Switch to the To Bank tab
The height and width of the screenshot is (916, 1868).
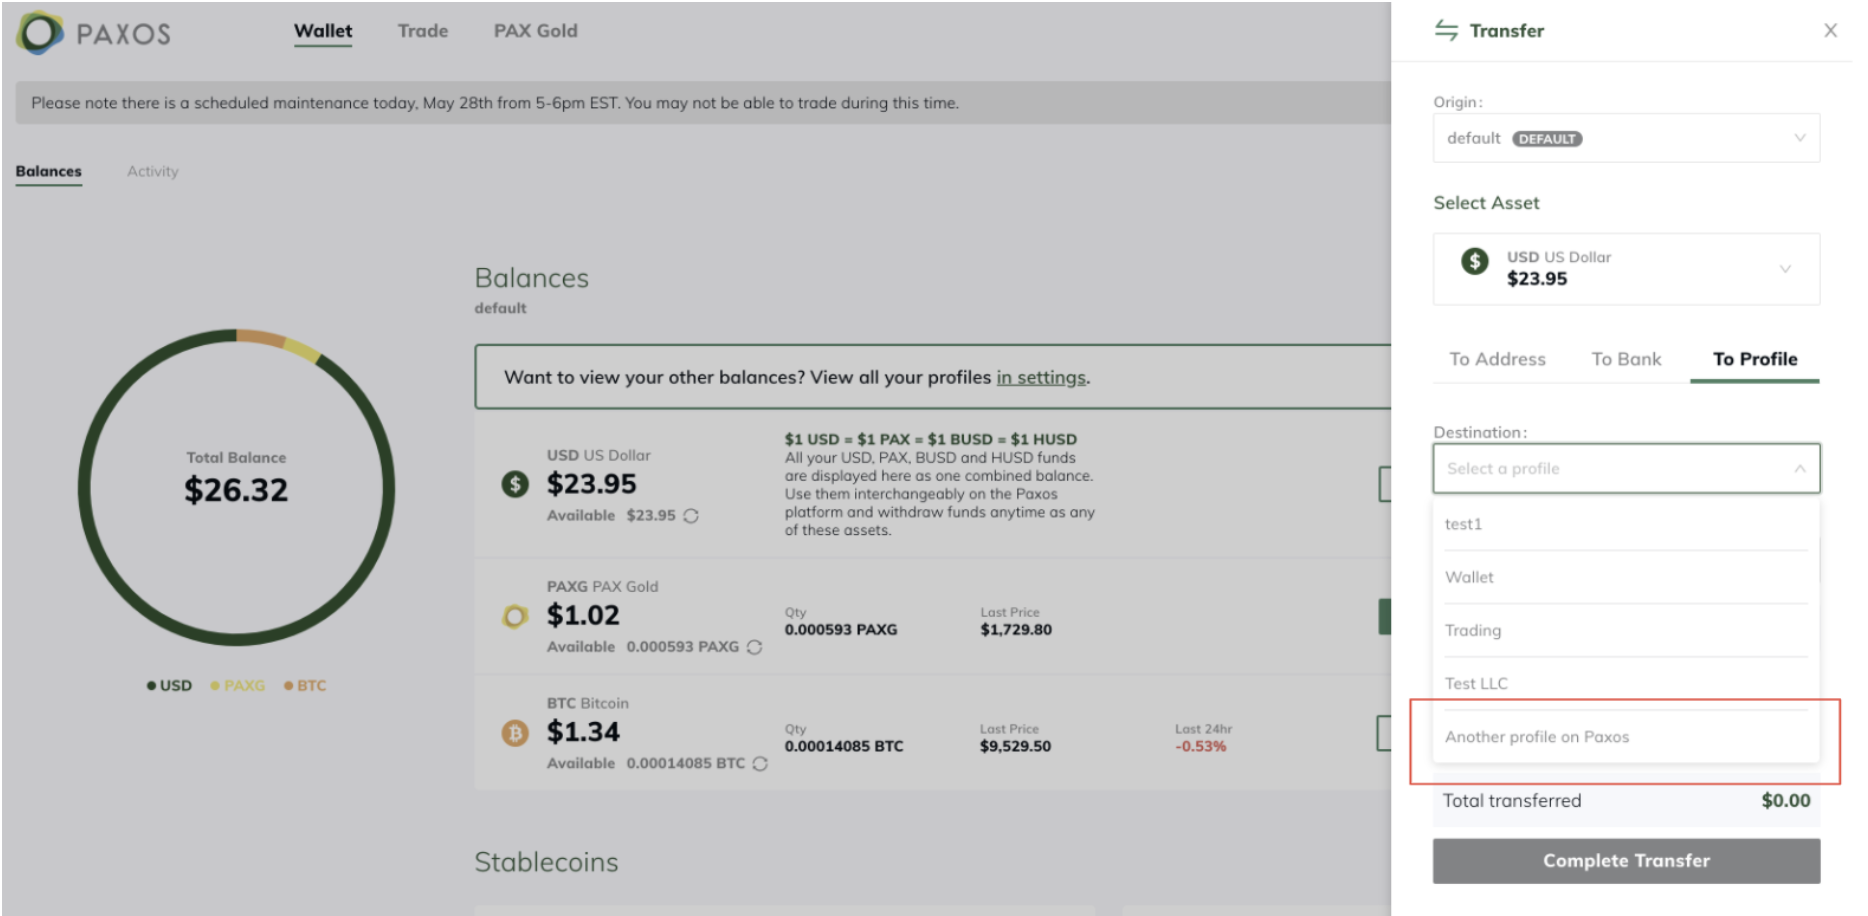pos(1625,359)
